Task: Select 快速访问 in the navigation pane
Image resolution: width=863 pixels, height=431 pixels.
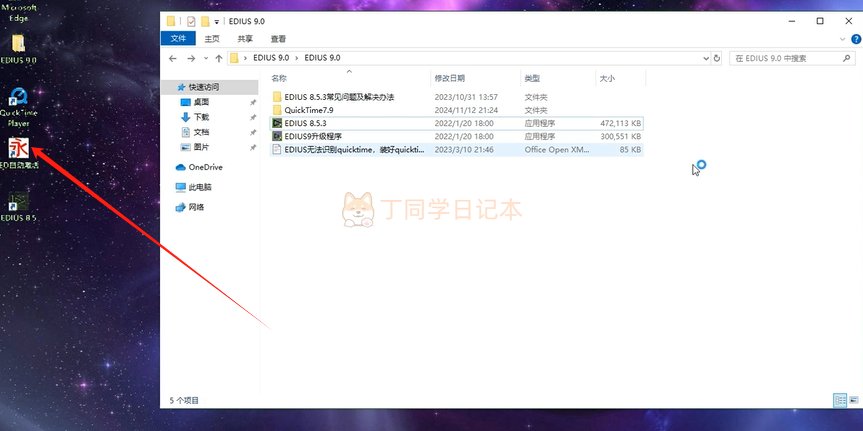Action: coord(210,87)
